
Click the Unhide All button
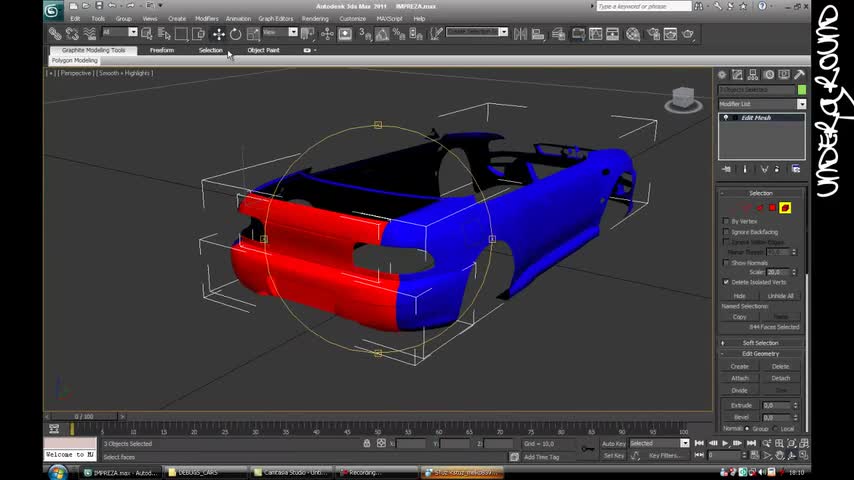tap(780, 296)
